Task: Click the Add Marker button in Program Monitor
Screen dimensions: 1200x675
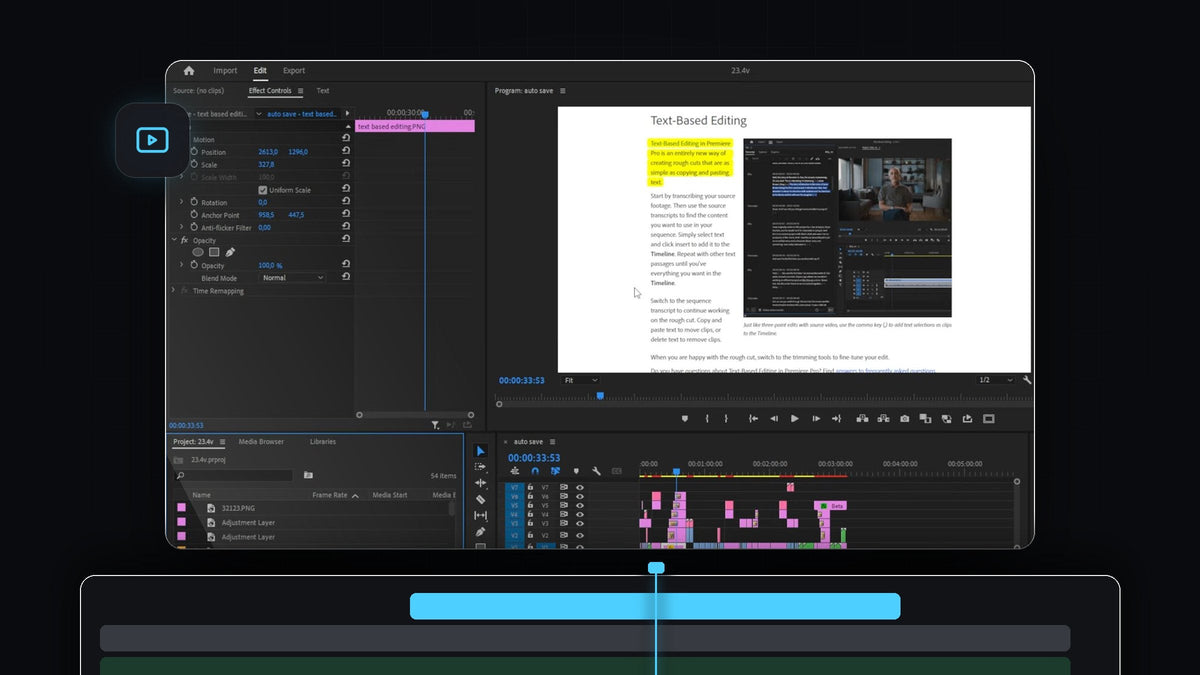Action: point(685,419)
